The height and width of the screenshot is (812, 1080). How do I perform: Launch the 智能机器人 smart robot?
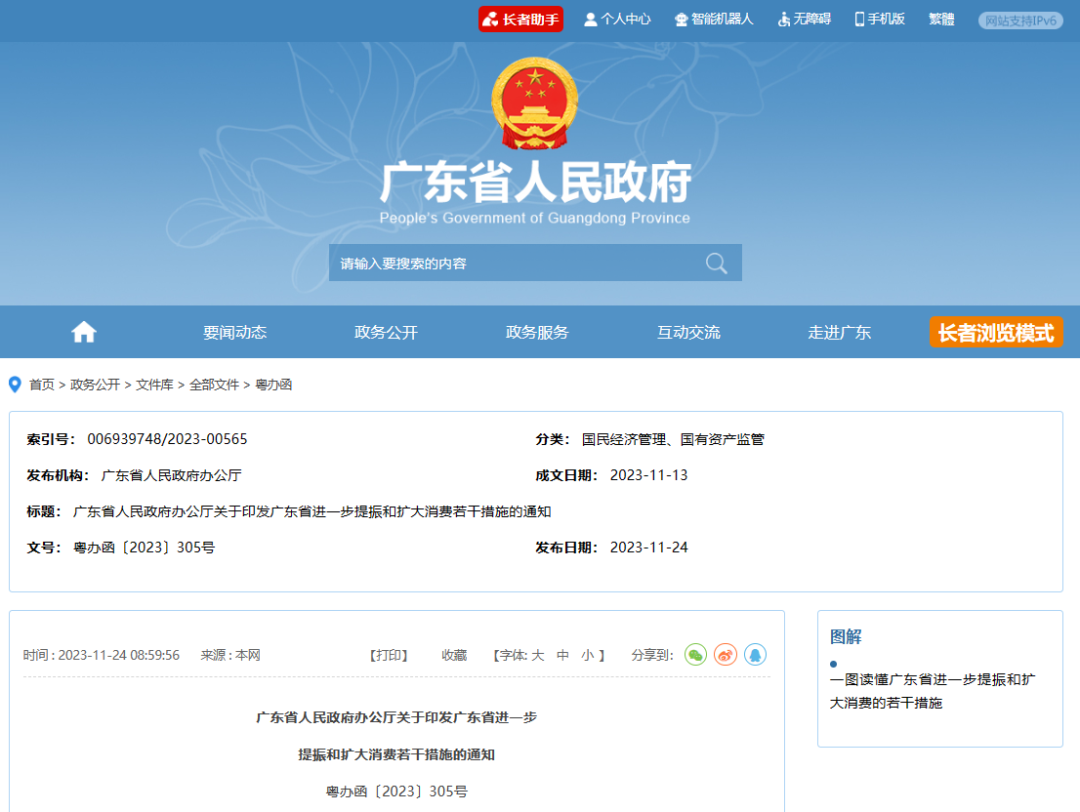[714, 18]
